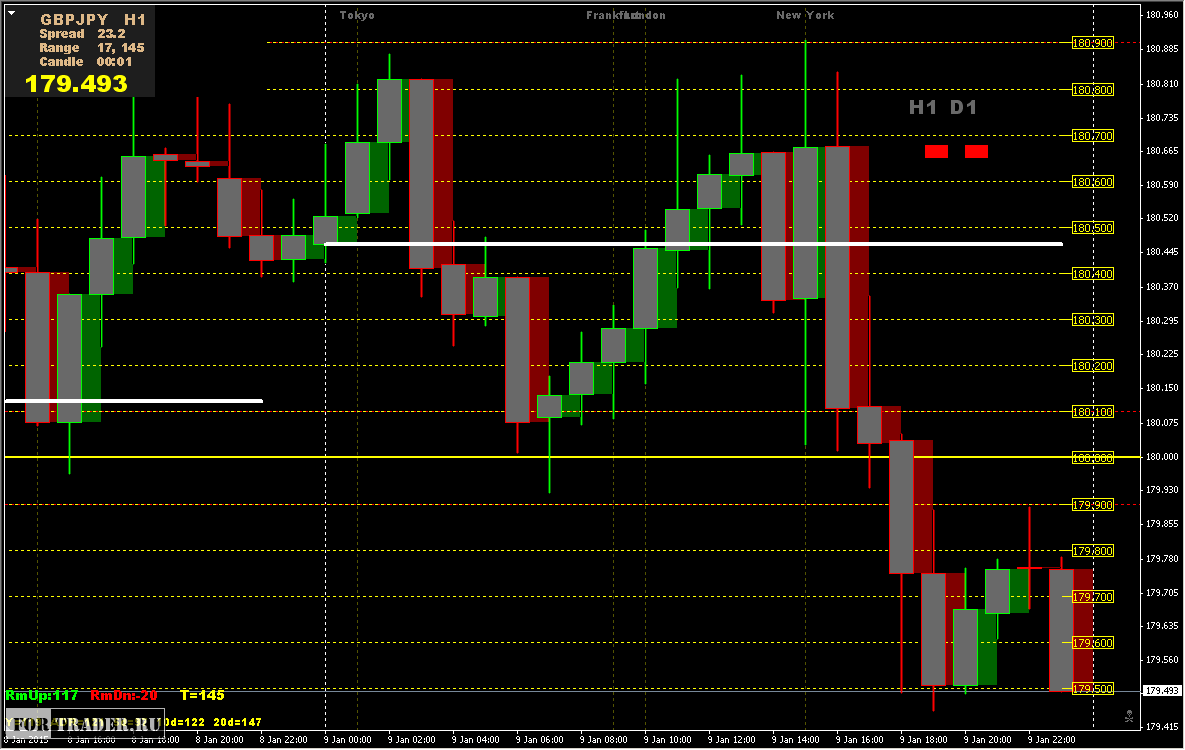Screen dimensions: 1185x750
Task: Select the long white horizontal resistance line
Action: tap(694, 244)
